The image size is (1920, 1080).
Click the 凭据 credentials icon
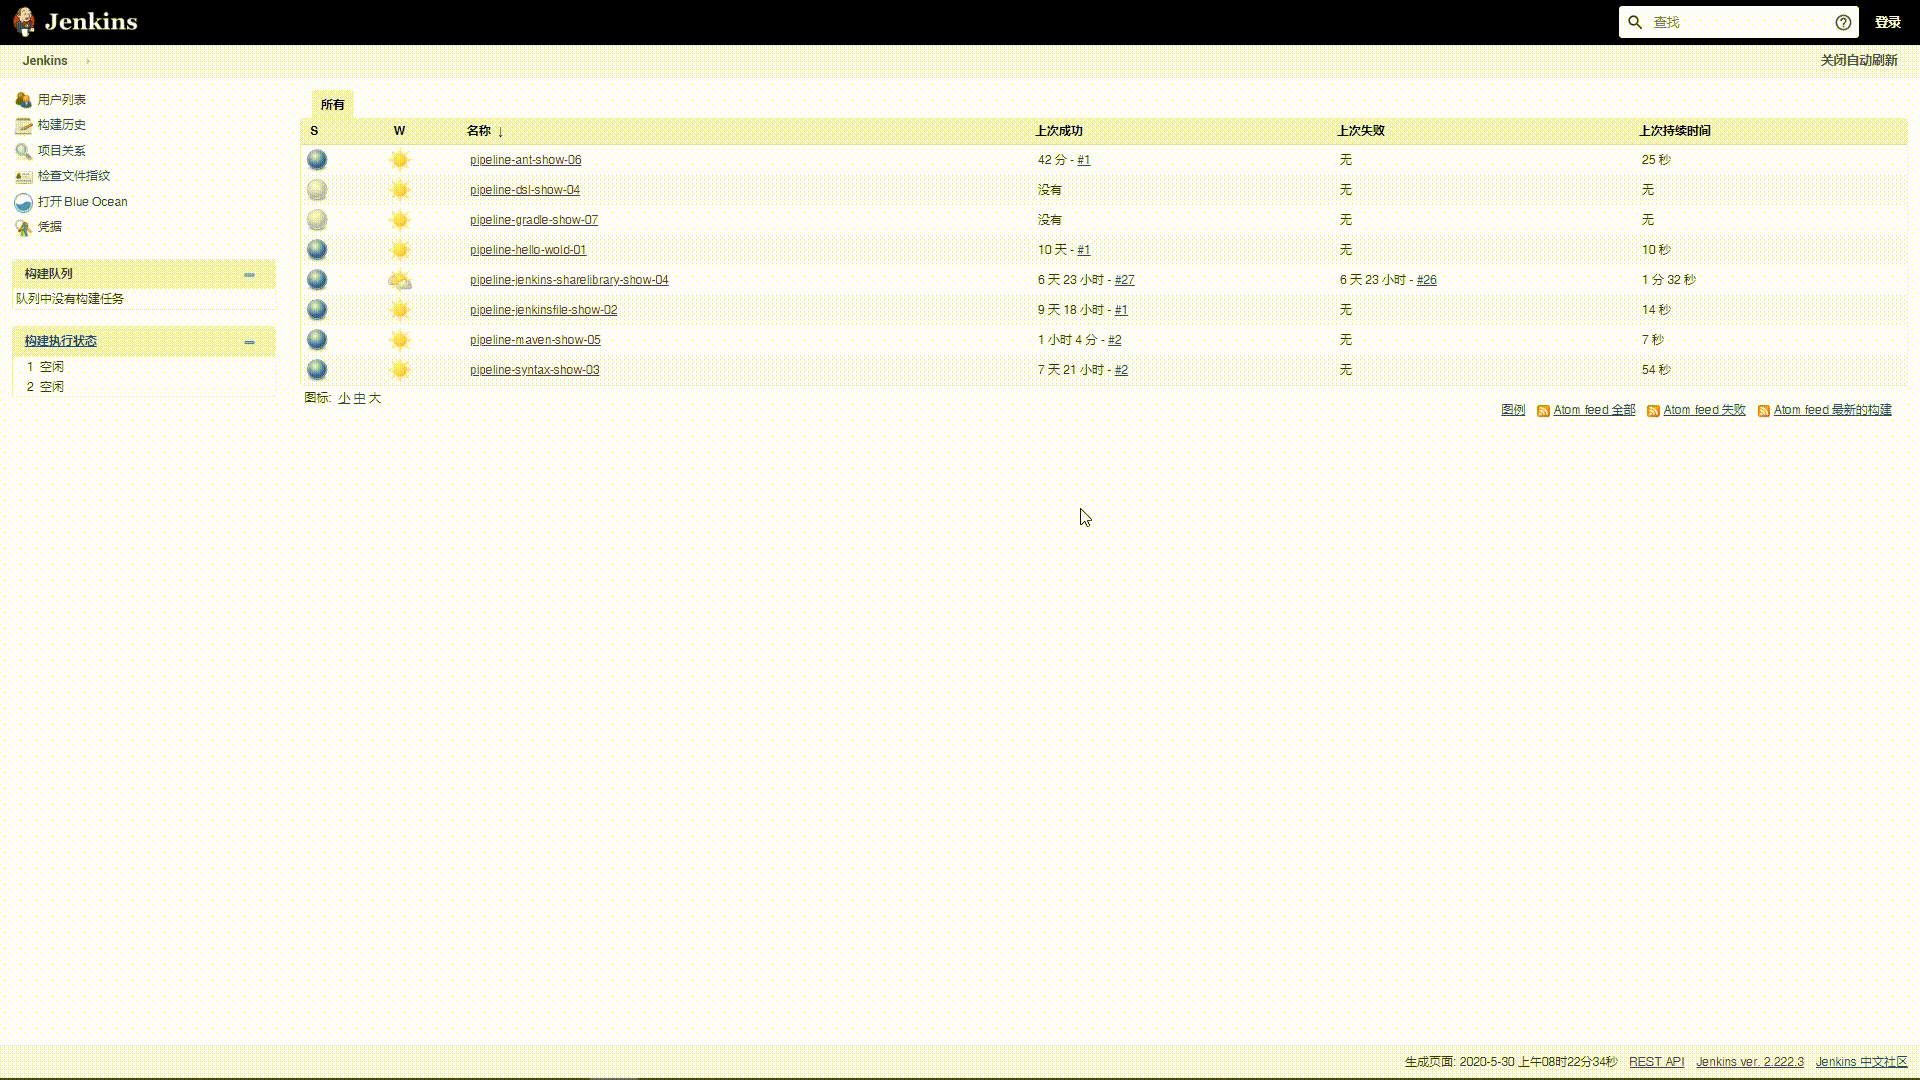coord(23,227)
